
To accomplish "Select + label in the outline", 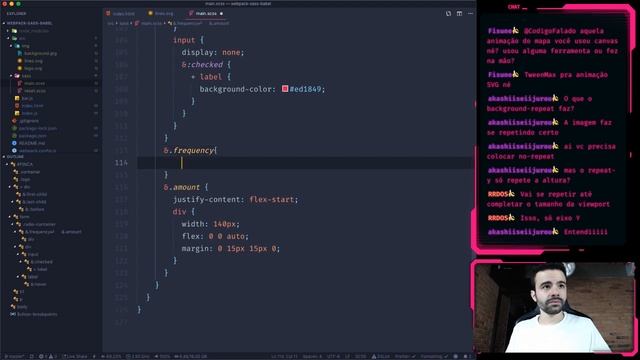I will (x=40, y=269).
